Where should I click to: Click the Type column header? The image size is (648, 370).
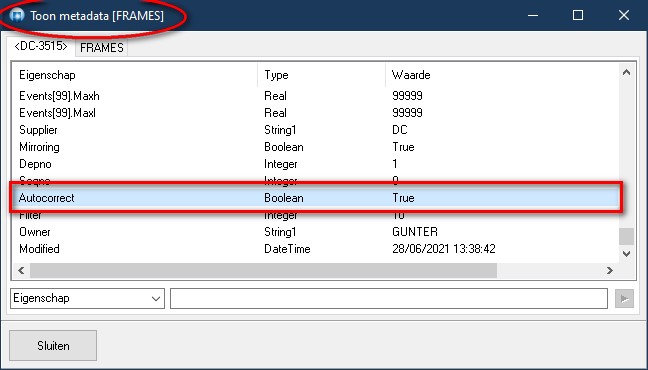point(322,75)
